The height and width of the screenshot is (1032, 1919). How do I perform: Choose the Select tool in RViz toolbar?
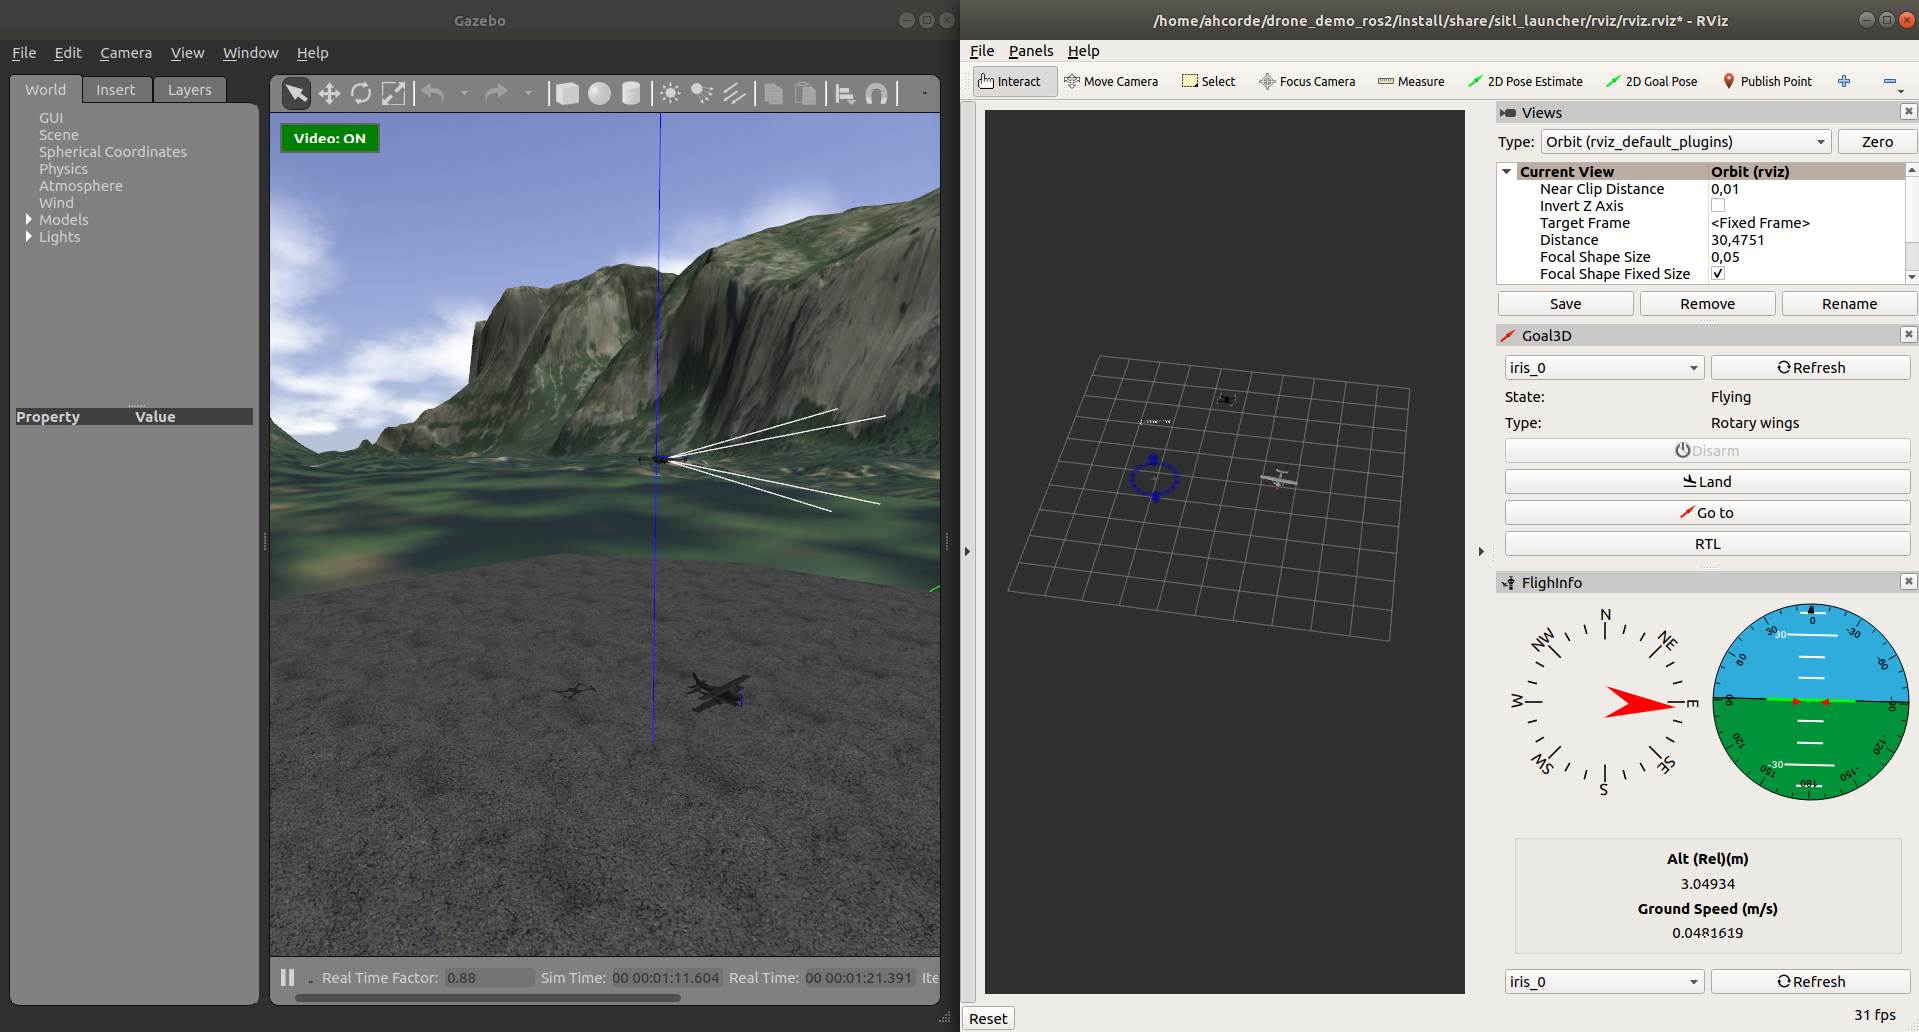(1208, 81)
